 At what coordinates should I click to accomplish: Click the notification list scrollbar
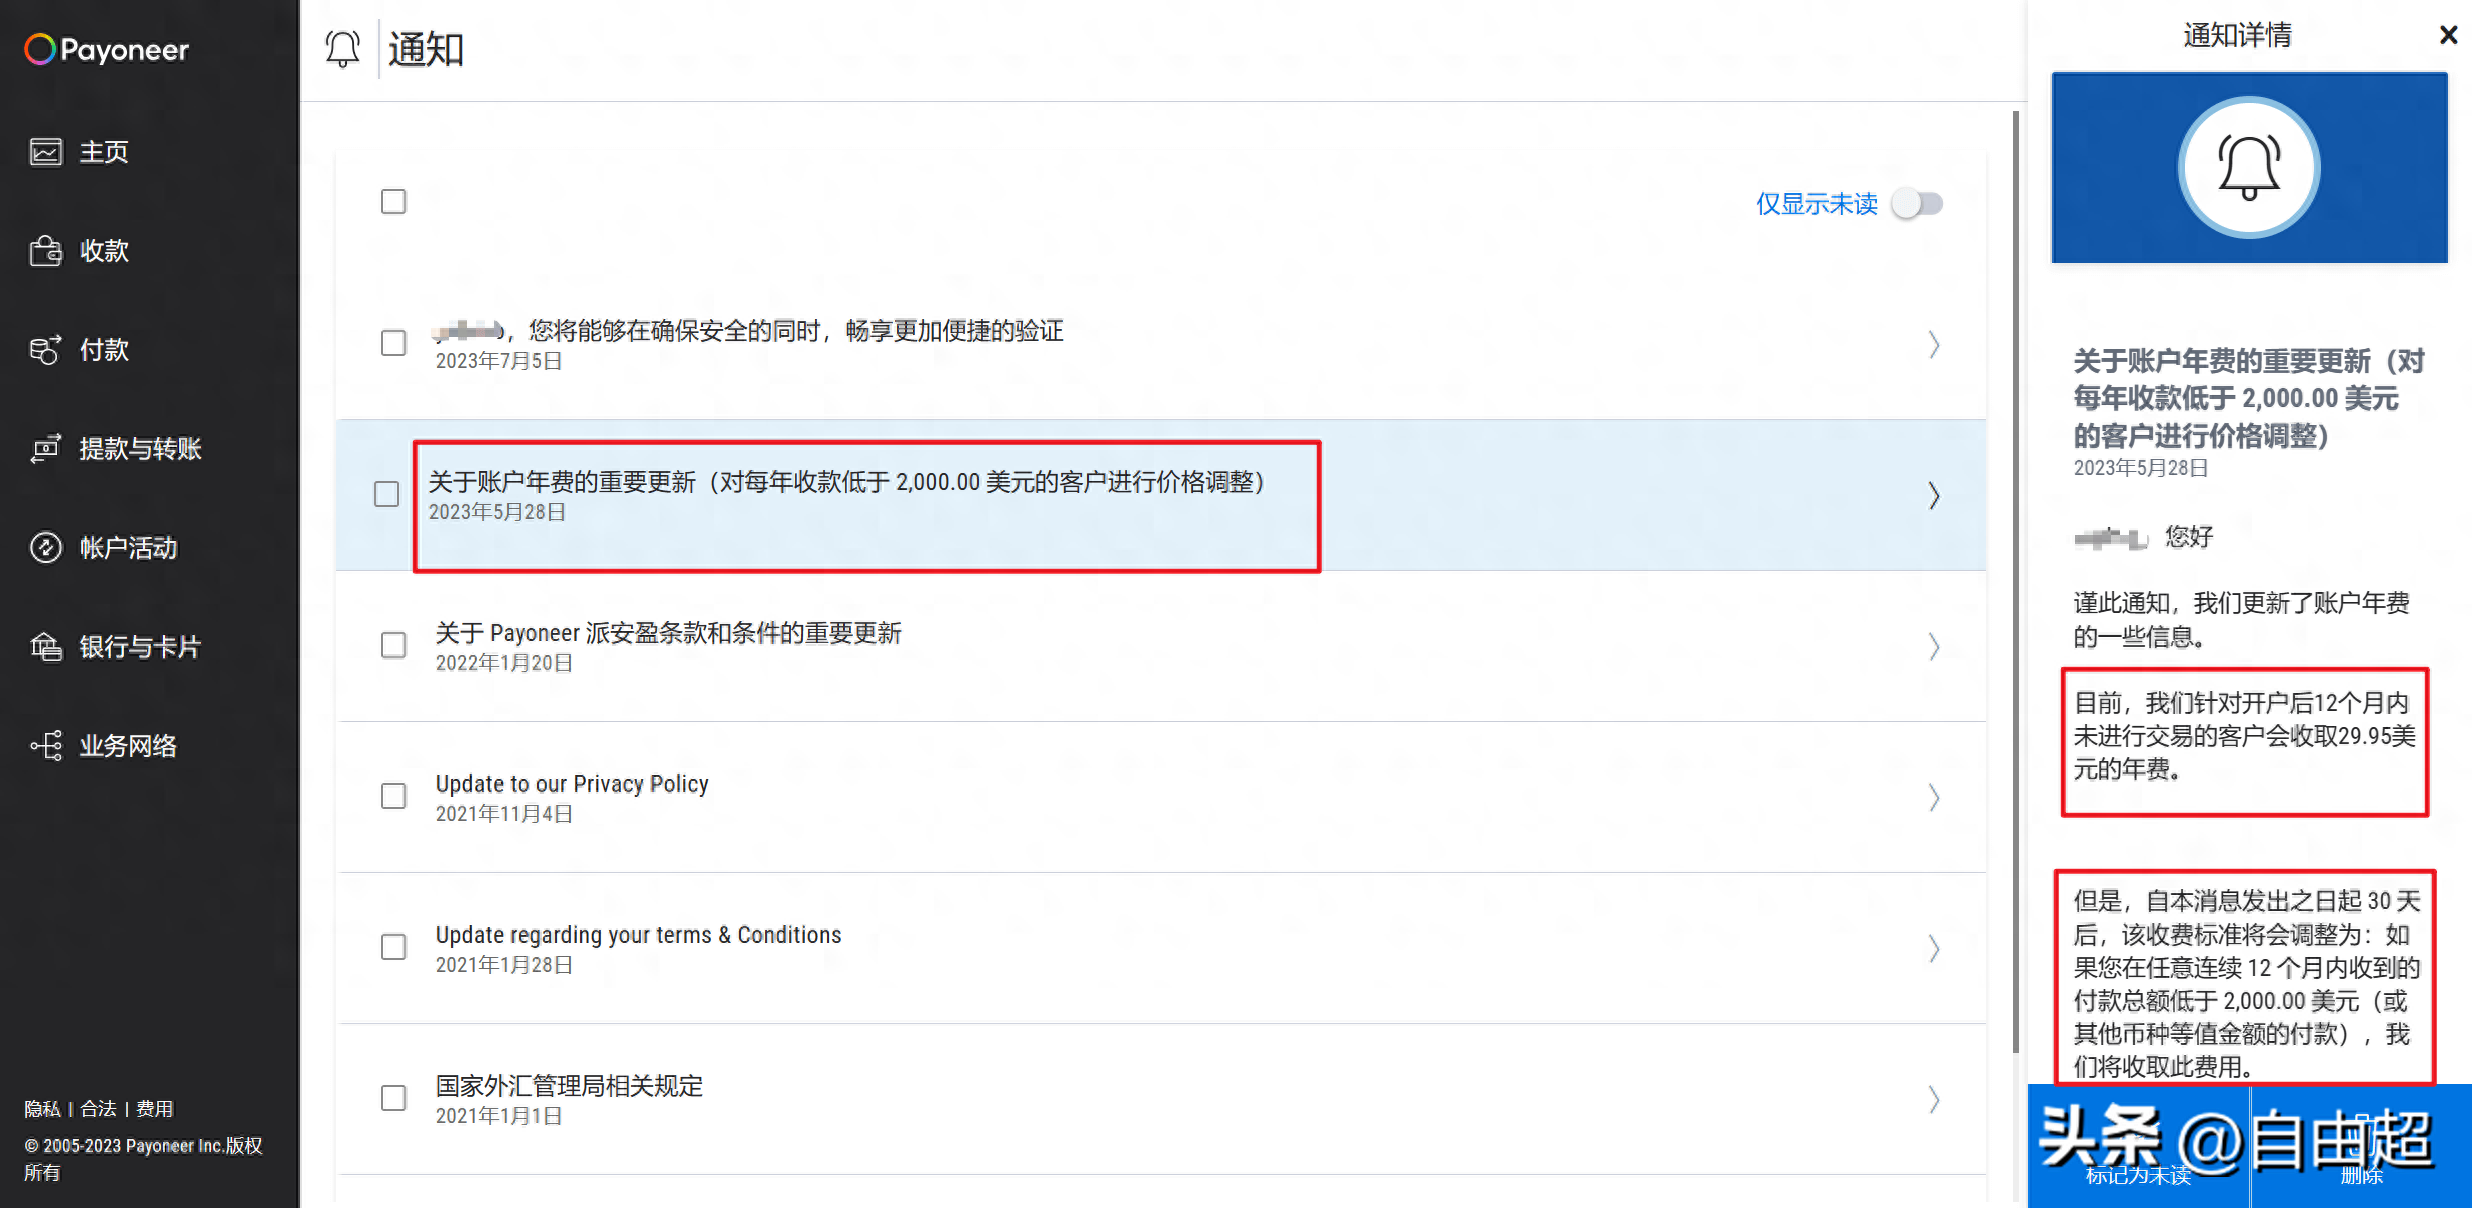tap(2015, 580)
